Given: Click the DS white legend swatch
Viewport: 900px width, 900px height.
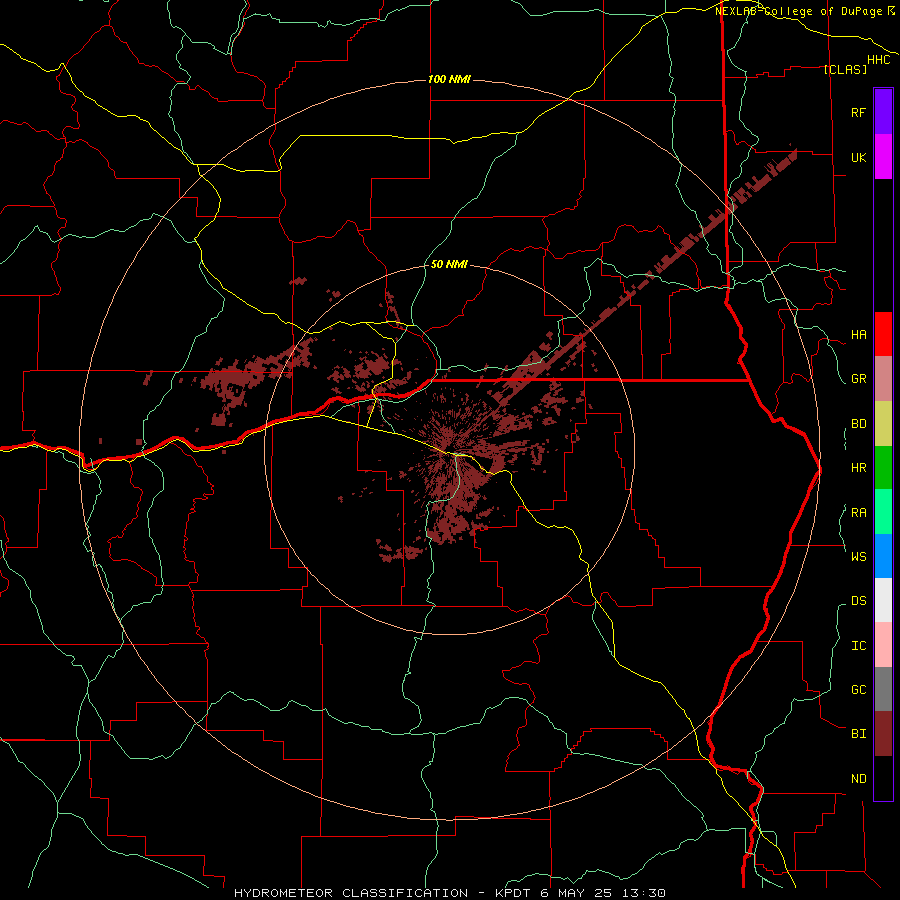Looking at the screenshot, I should (883, 600).
